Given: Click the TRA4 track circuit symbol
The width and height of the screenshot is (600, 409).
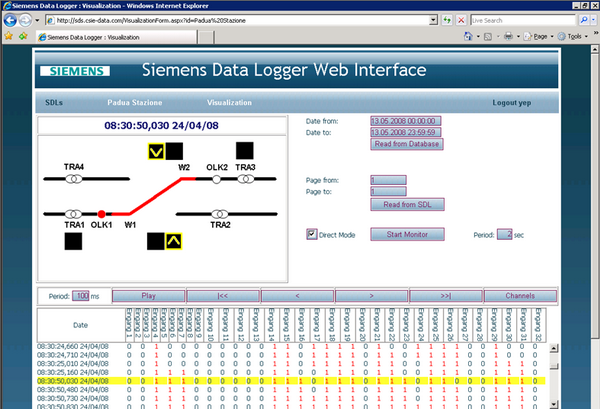Looking at the screenshot, I should point(74,179).
